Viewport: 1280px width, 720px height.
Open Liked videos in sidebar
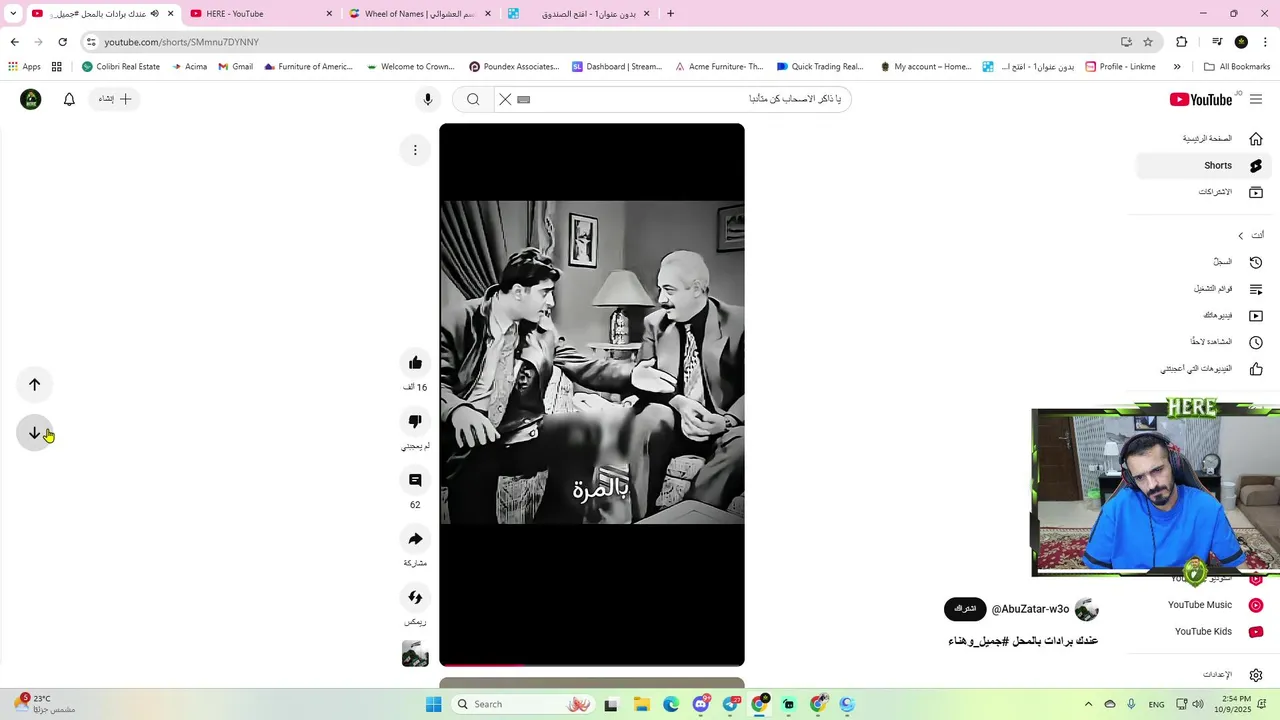click(x=1204, y=368)
